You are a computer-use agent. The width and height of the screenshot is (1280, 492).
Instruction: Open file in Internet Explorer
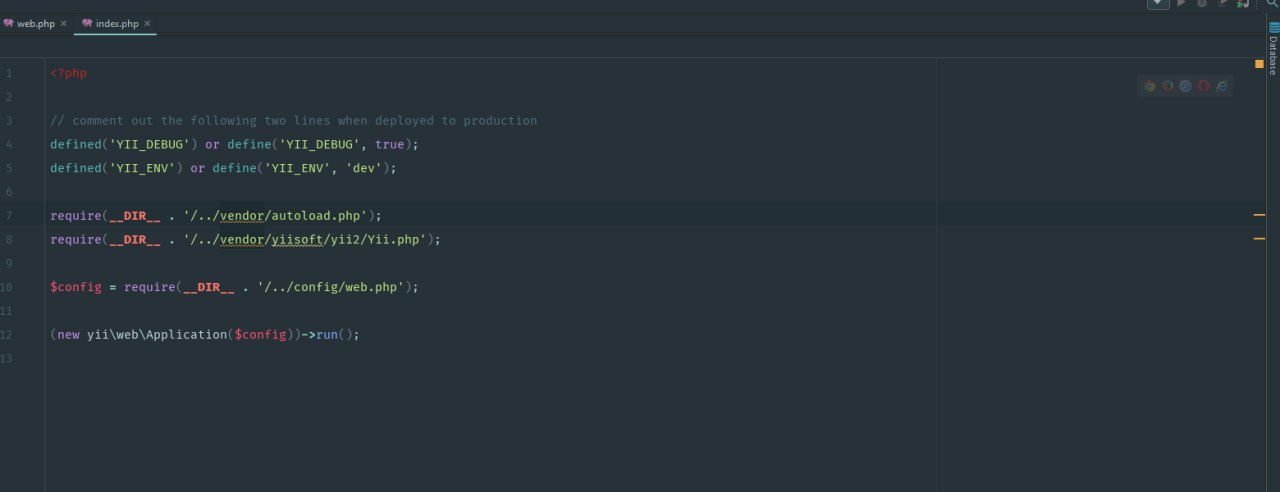[1222, 86]
